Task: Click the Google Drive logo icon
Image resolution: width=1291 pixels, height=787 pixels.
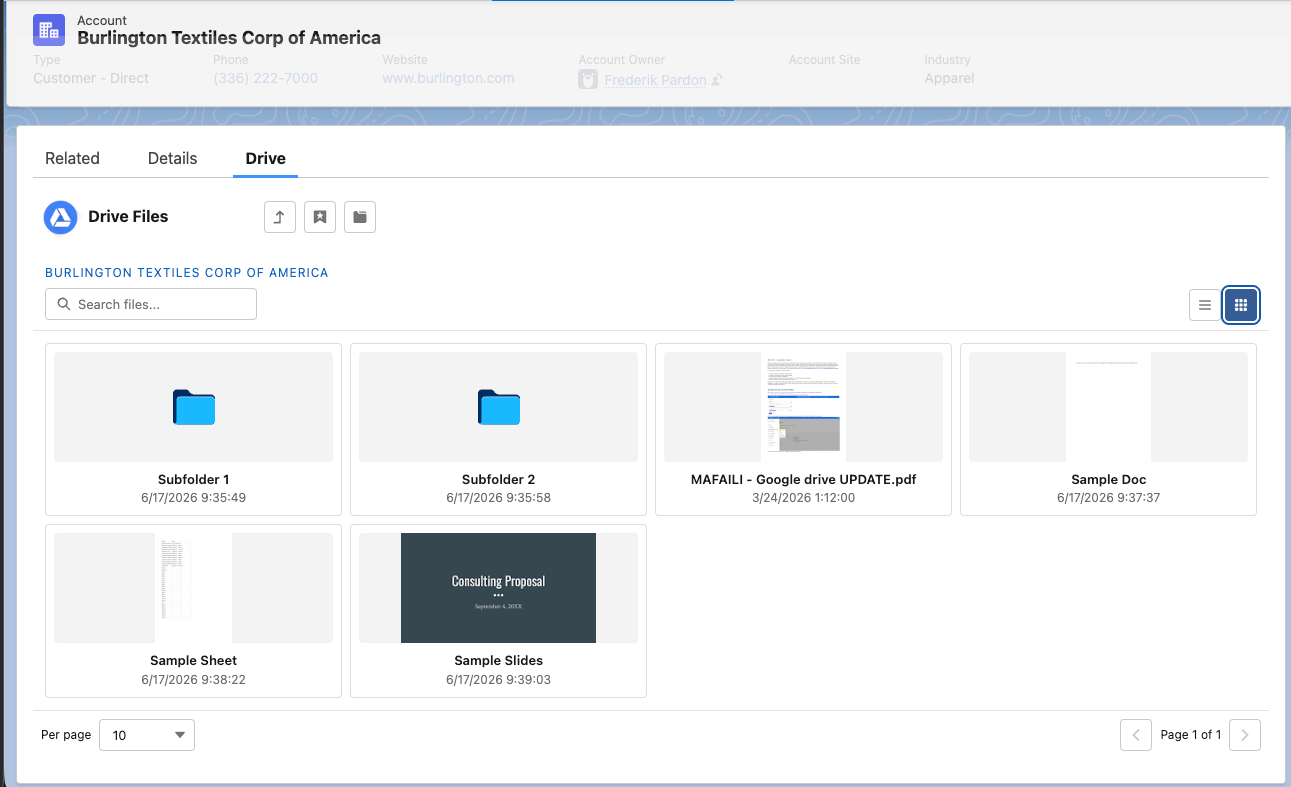Action: click(61, 217)
